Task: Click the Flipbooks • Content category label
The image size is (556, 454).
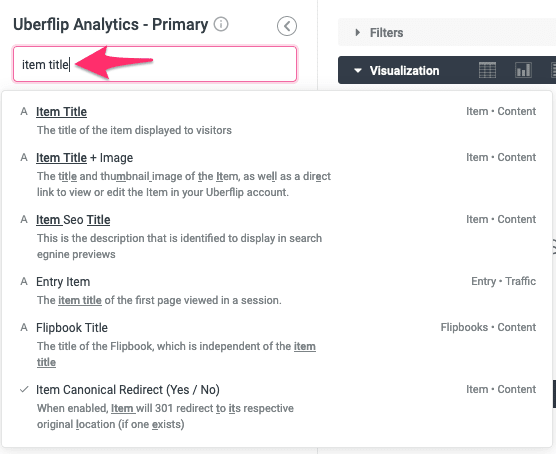Action: point(488,327)
